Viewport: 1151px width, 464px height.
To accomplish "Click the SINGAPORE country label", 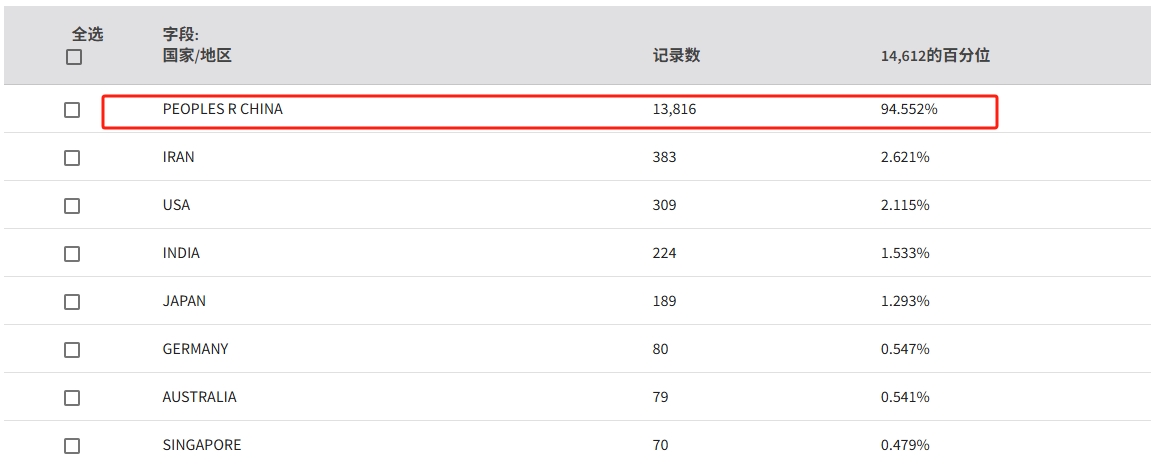I will click(x=201, y=445).
